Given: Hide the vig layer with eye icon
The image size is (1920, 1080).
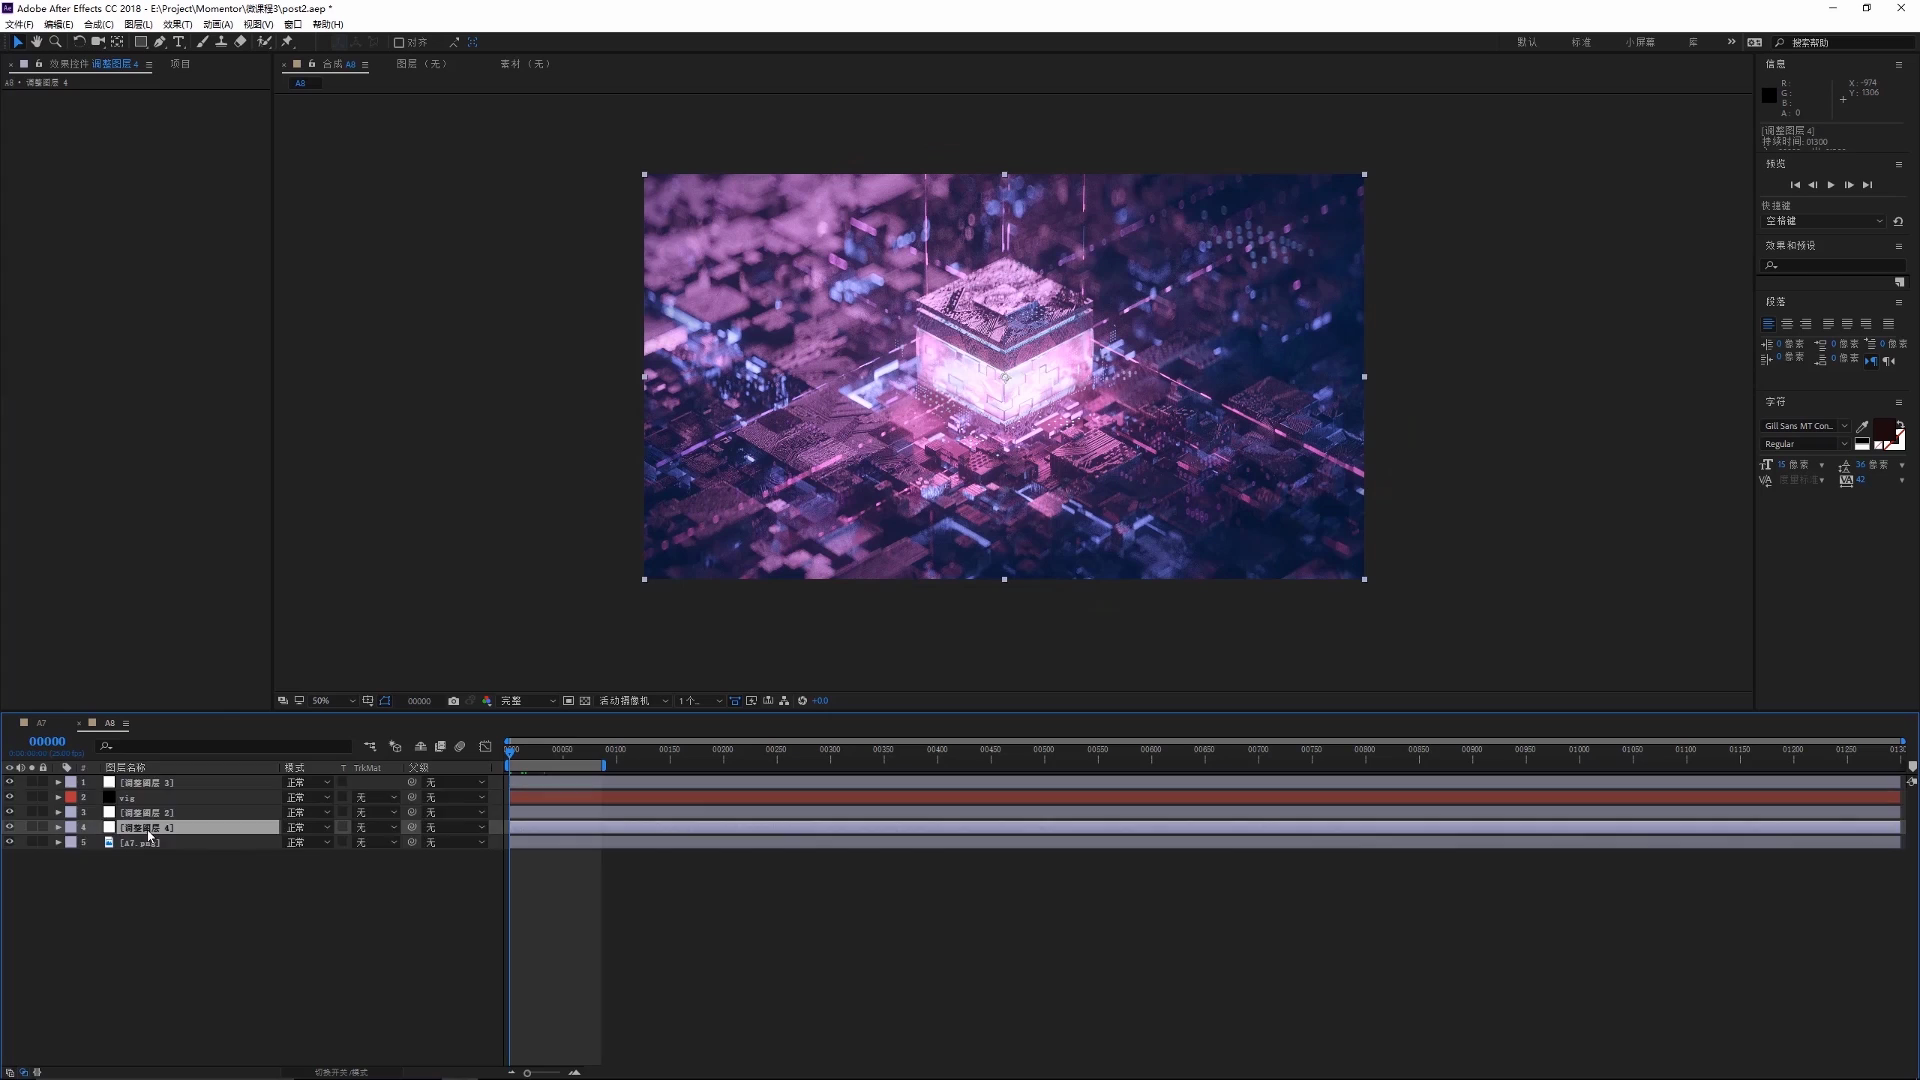Looking at the screenshot, I should pos(9,798).
